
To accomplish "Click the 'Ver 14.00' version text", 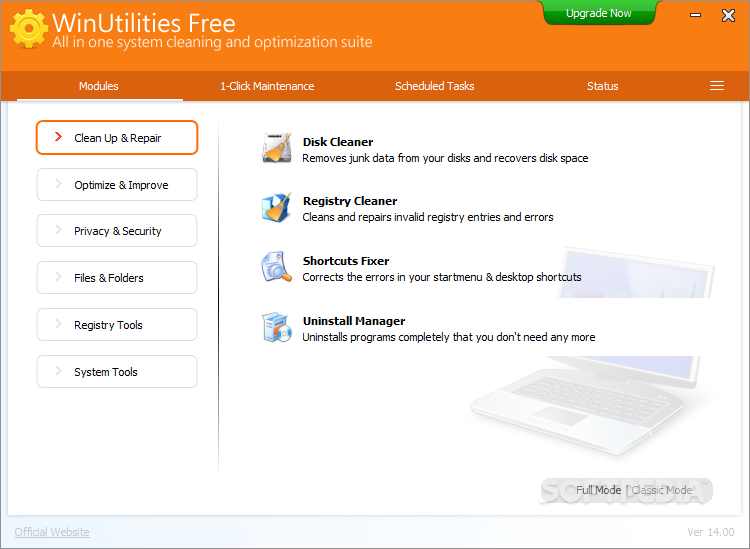I will (711, 532).
